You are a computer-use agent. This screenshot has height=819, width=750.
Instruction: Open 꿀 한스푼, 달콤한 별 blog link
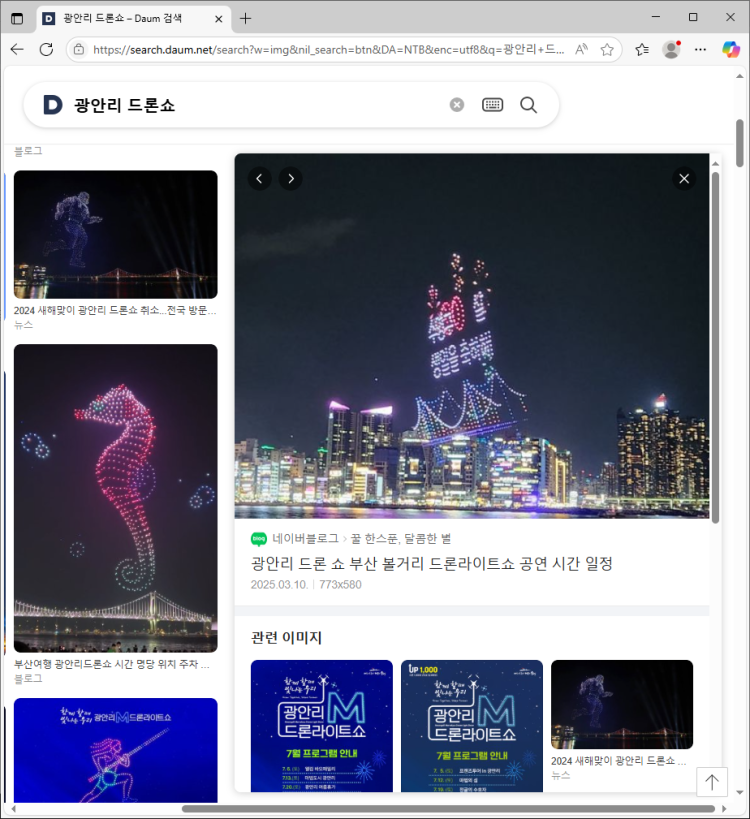click(401, 539)
